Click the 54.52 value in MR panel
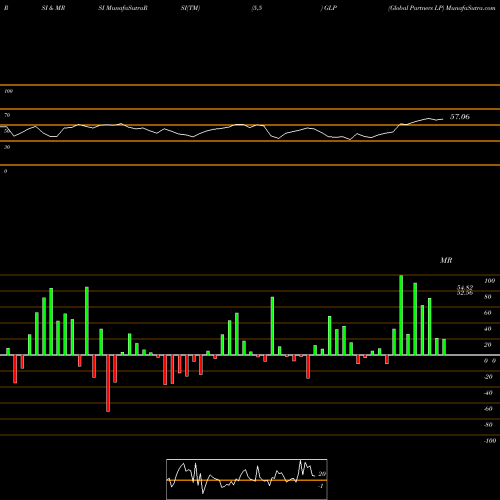 coord(465,287)
